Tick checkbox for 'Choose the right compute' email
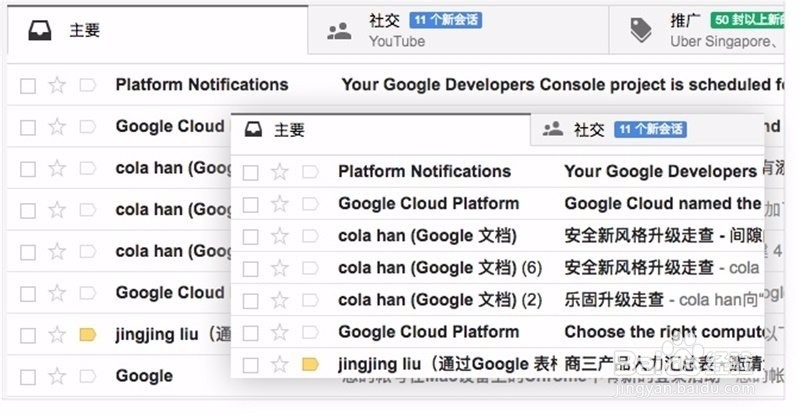The width and height of the screenshot is (800, 416). click(x=250, y=333)
